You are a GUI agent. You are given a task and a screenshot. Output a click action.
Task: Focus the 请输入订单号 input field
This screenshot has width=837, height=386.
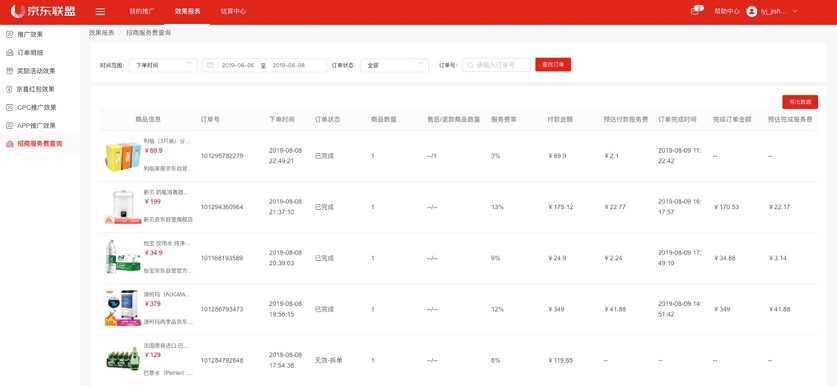point(496,65)
